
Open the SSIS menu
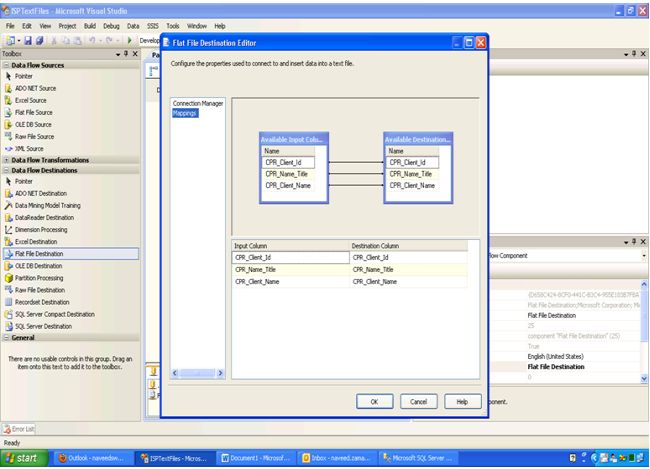153,26
